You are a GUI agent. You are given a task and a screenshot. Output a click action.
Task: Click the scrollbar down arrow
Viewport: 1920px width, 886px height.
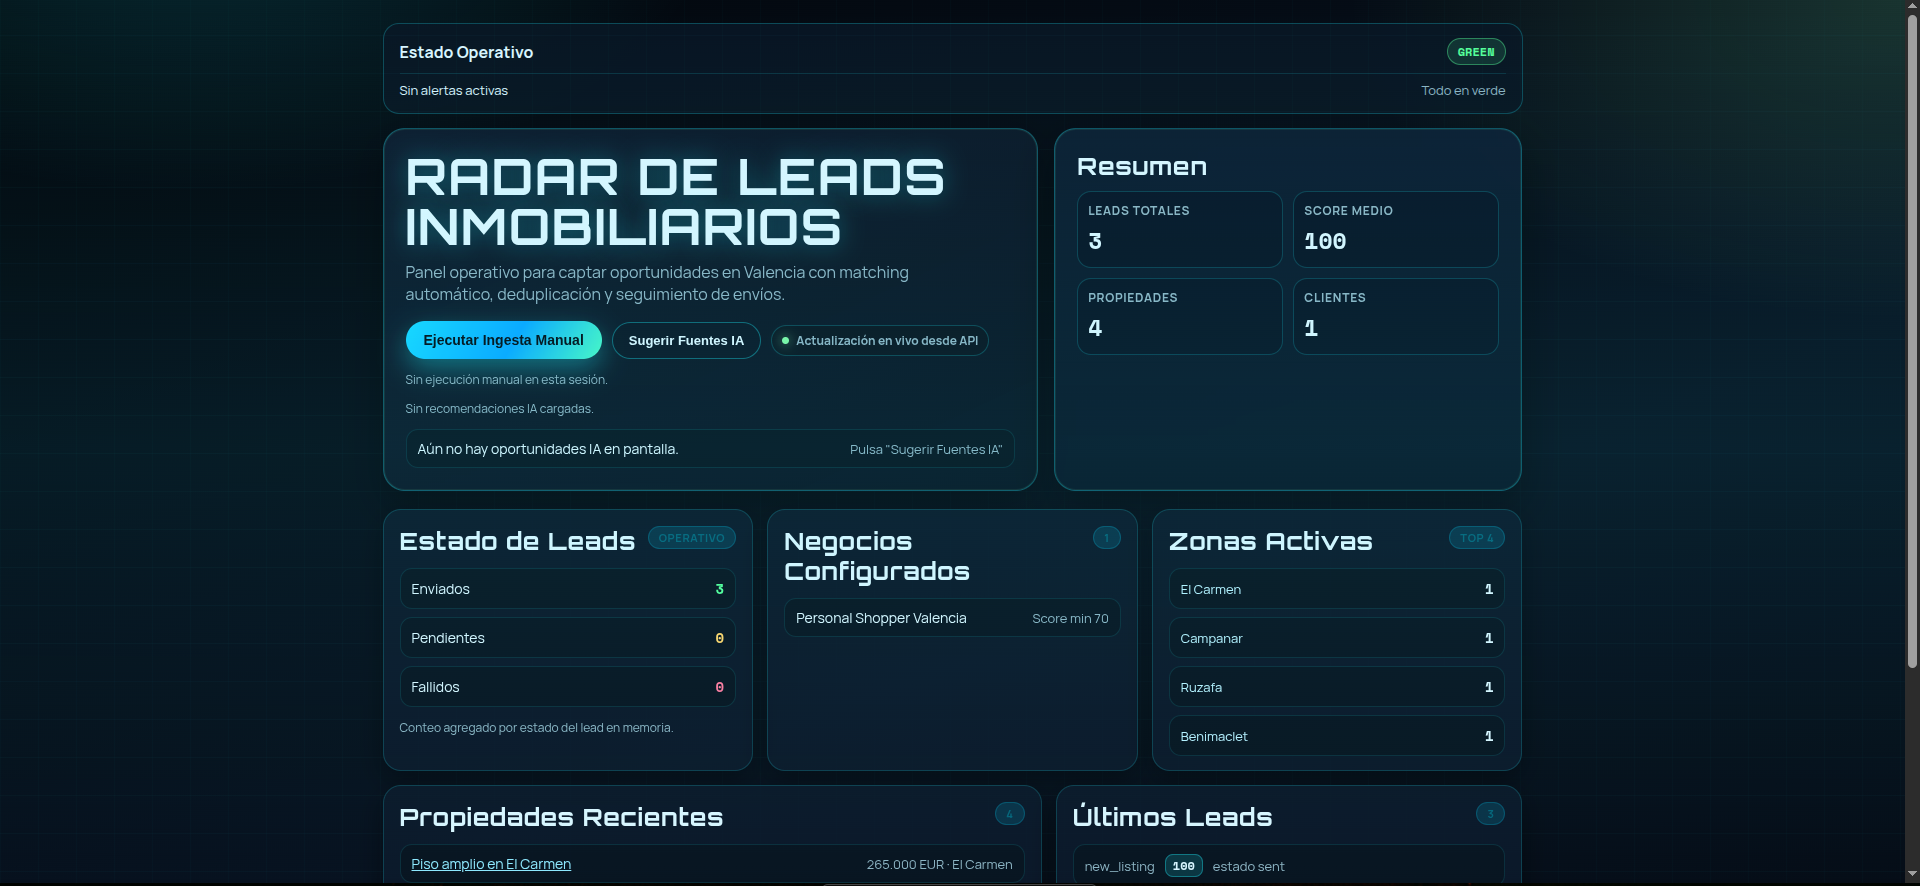click(x=1912, y=876)
